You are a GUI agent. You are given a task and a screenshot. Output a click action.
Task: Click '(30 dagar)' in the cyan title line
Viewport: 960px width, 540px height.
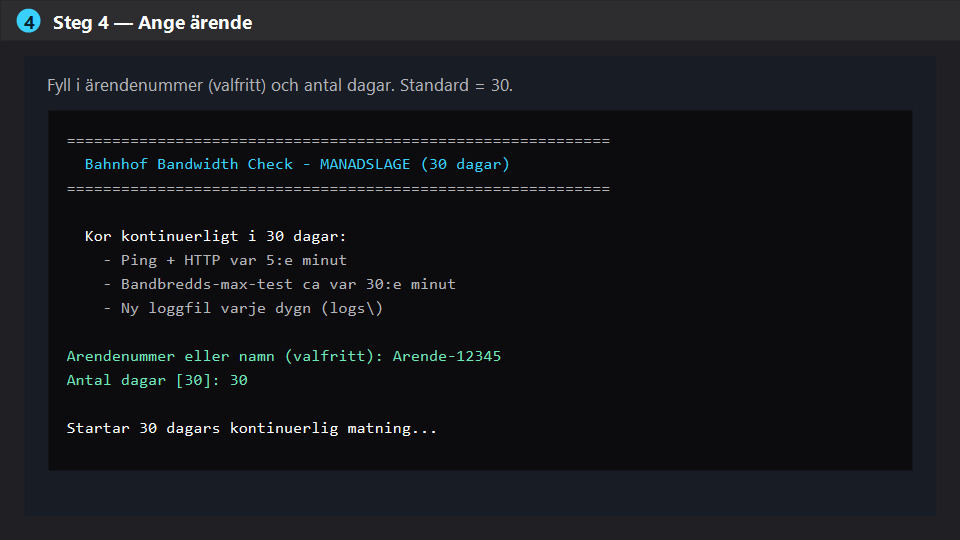point(465,164)
